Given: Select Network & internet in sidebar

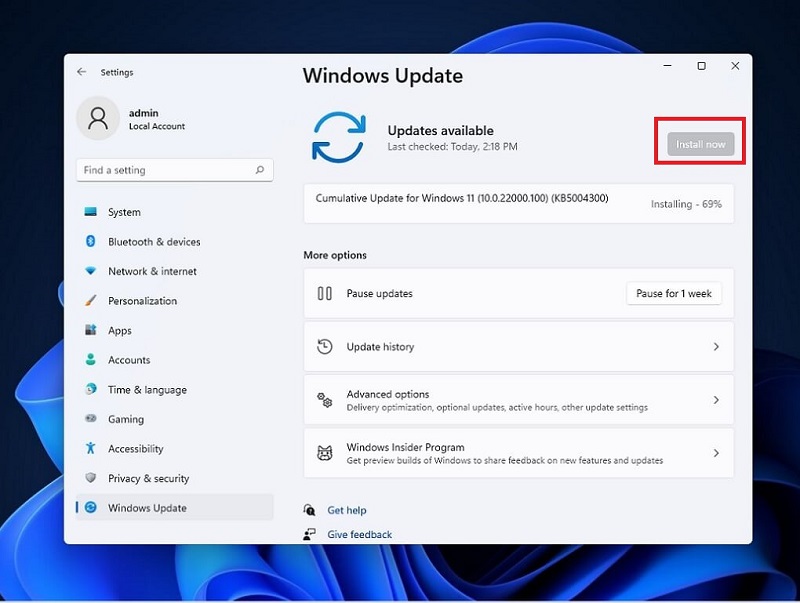Looking at the screenshot, I should [174, 271].
